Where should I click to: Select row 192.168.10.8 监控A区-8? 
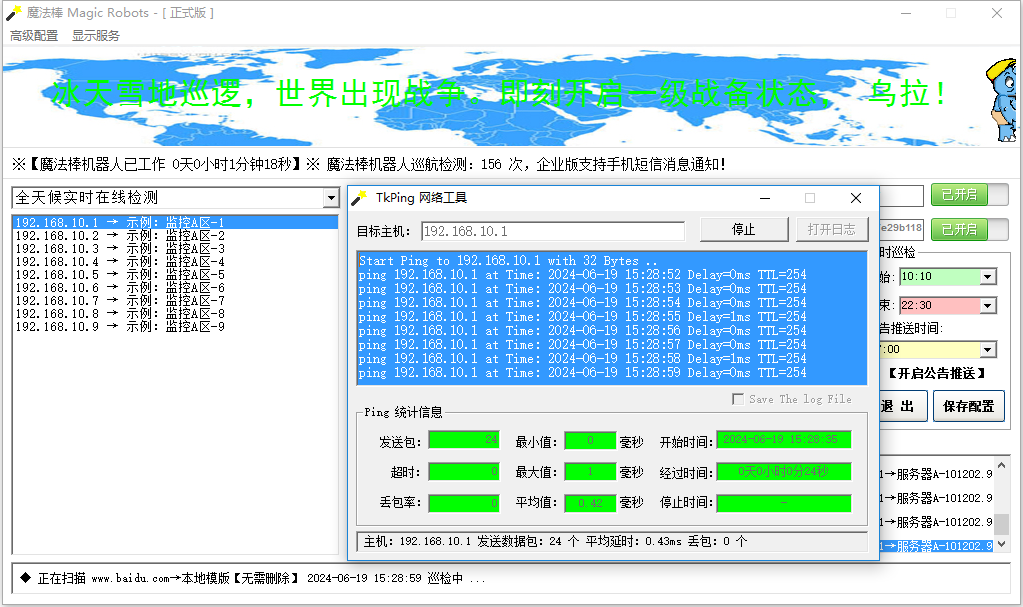coord(175,314)
